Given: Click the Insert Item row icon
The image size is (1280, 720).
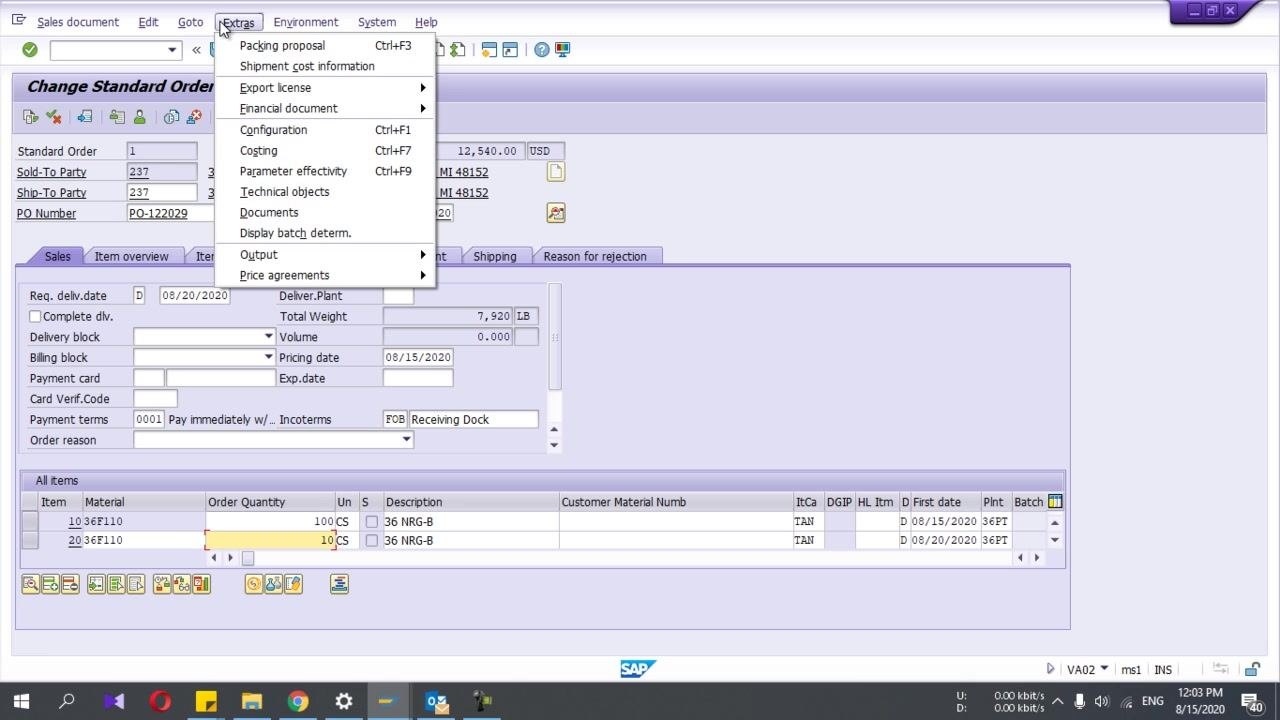Looking at the screenshot, I should pyautogui.click(x=50, y=584).
